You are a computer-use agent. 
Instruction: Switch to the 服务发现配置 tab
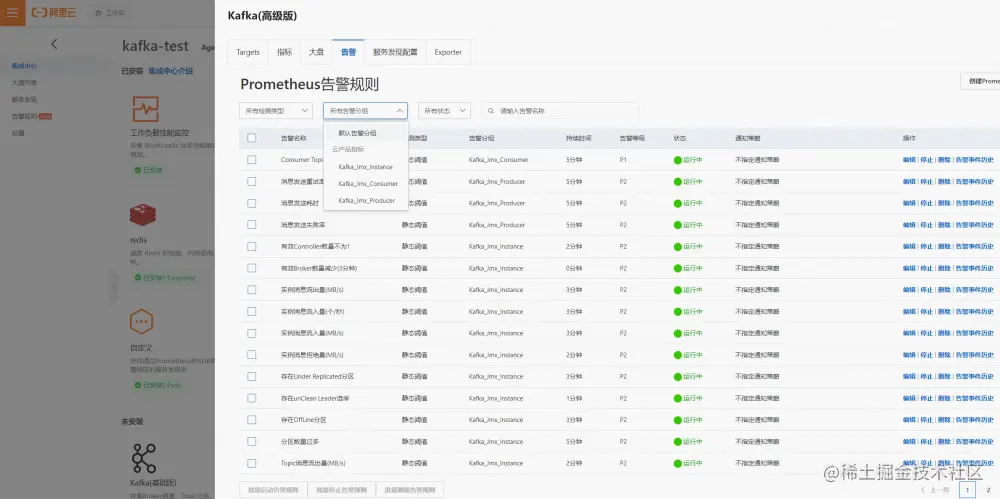pos(395,52)
